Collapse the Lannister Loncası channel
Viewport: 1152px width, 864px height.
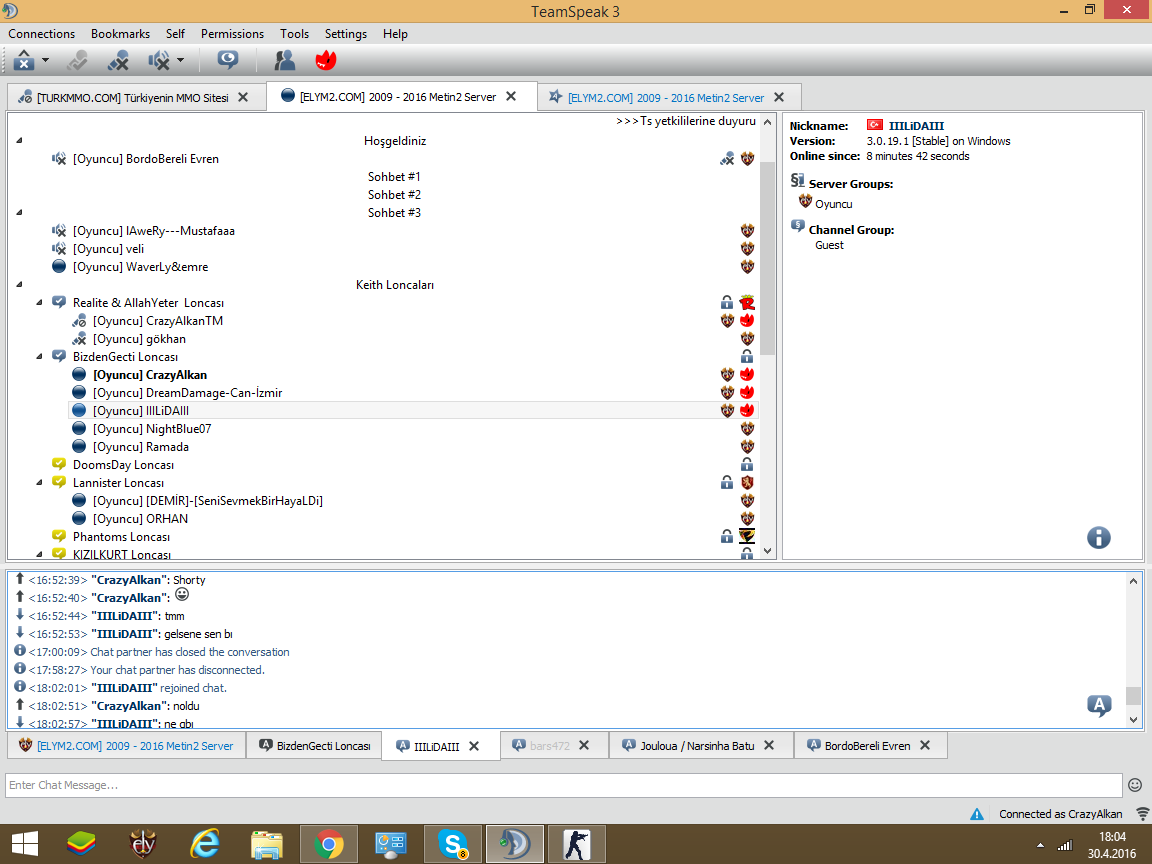pyautogui.click(x=40, y=483)
